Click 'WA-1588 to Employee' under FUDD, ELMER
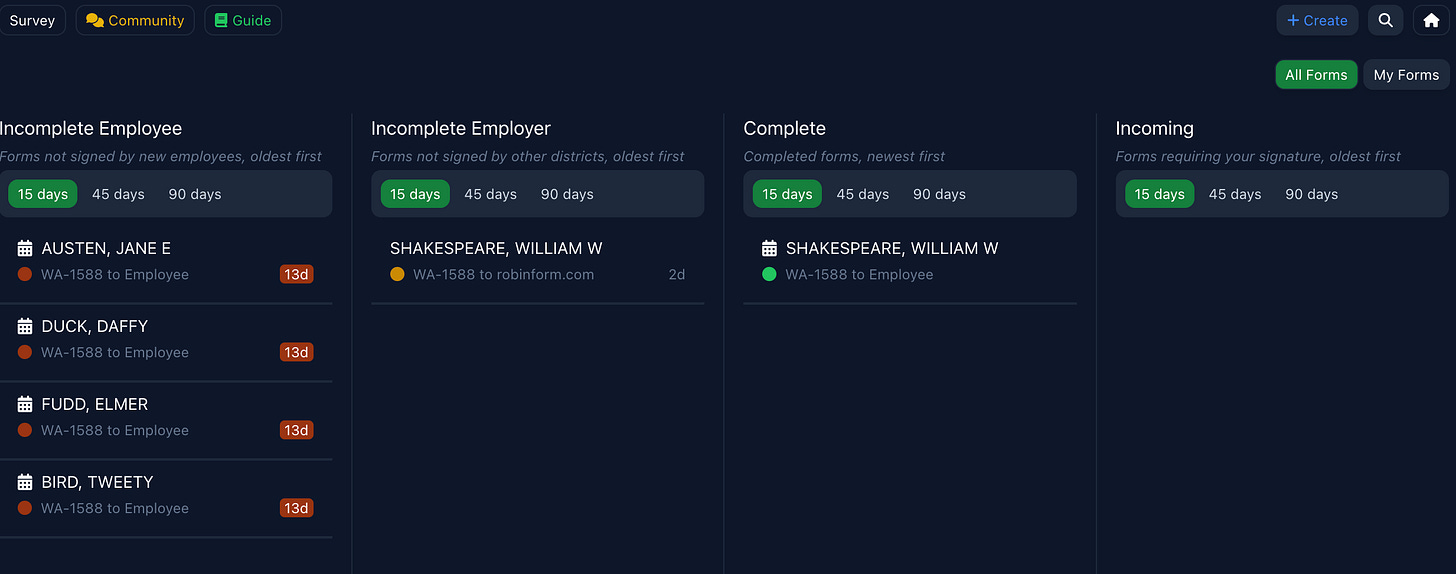1456x574 pixels. (x=115, y=430)
